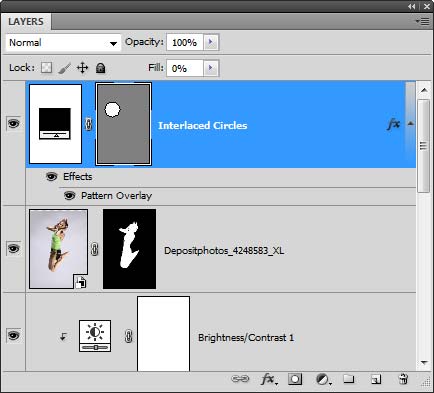Toggle lock position icon

pyautogui.click(x=82, y=68)
